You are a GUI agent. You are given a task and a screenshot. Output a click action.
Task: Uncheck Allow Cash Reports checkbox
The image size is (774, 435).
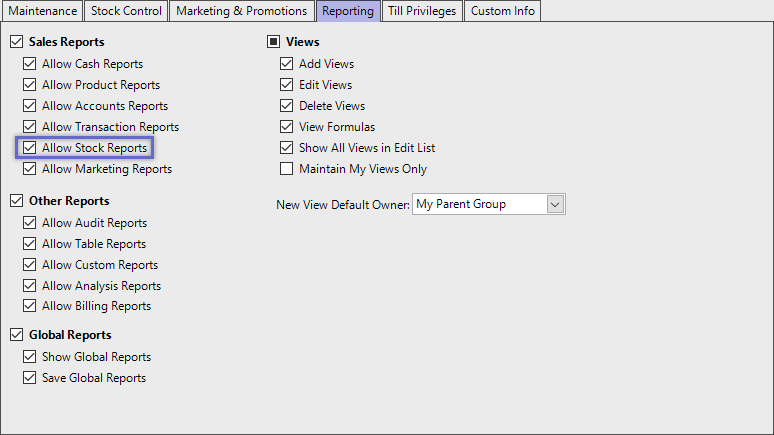click(x=30, y=64)
